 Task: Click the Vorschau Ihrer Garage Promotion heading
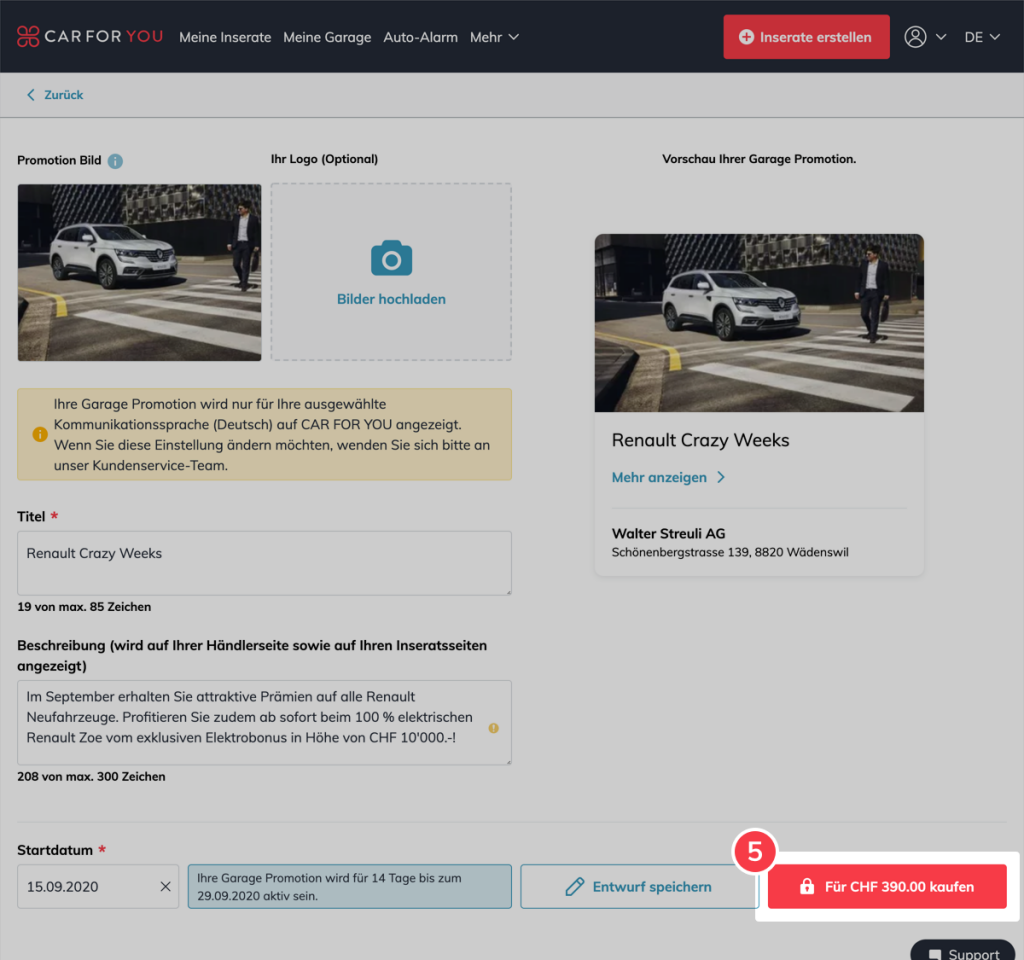(759, 159)
